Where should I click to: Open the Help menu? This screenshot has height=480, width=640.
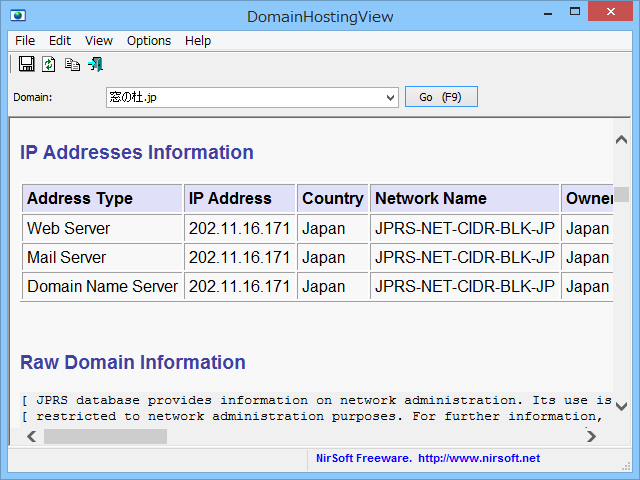click(198, 41)
